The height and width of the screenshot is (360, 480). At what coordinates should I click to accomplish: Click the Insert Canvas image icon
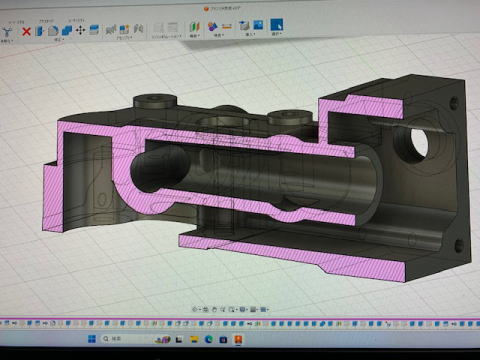[258, 25]
